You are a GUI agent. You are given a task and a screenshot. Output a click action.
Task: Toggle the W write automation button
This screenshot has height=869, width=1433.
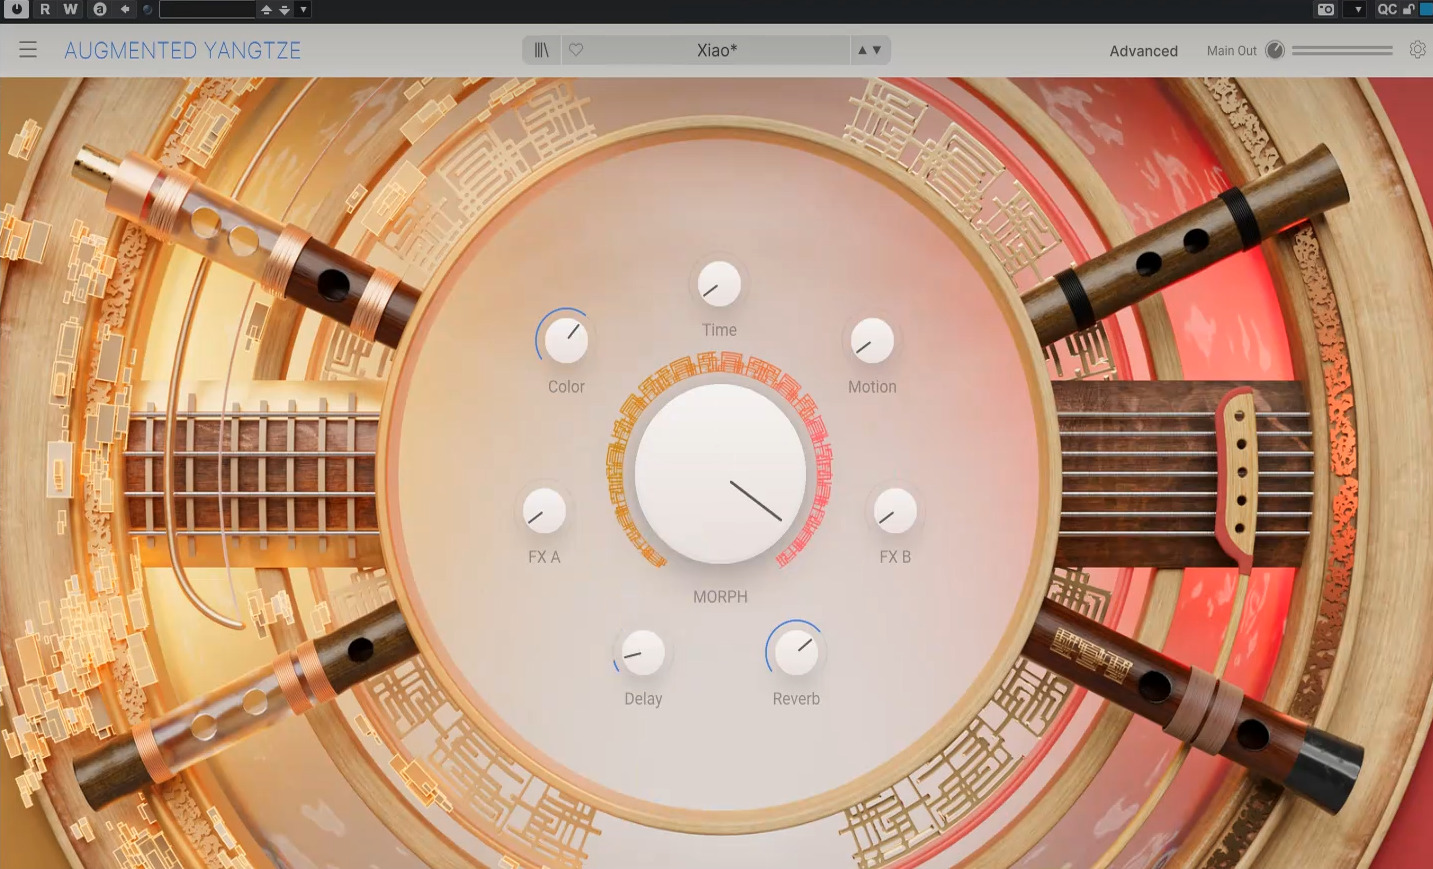click(70, 10)
